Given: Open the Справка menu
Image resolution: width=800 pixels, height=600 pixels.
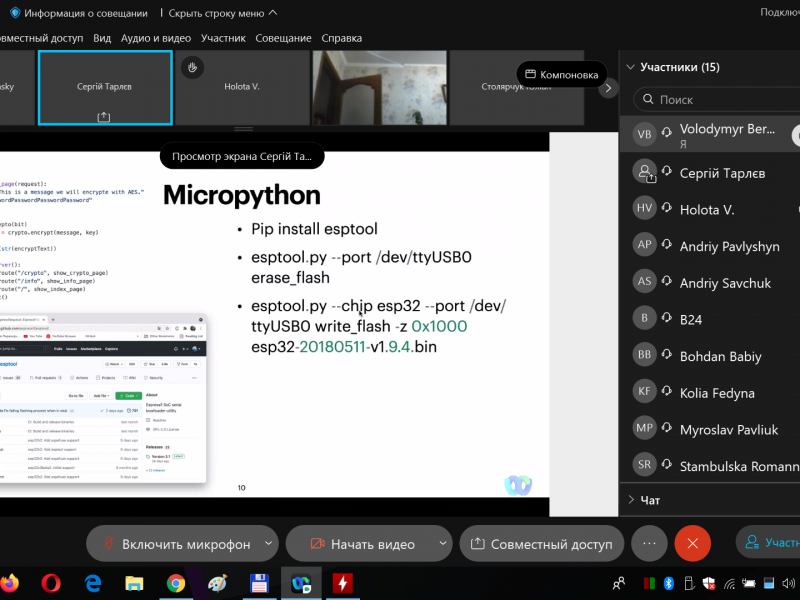Looking at the screenshot, I should [342, 38].
